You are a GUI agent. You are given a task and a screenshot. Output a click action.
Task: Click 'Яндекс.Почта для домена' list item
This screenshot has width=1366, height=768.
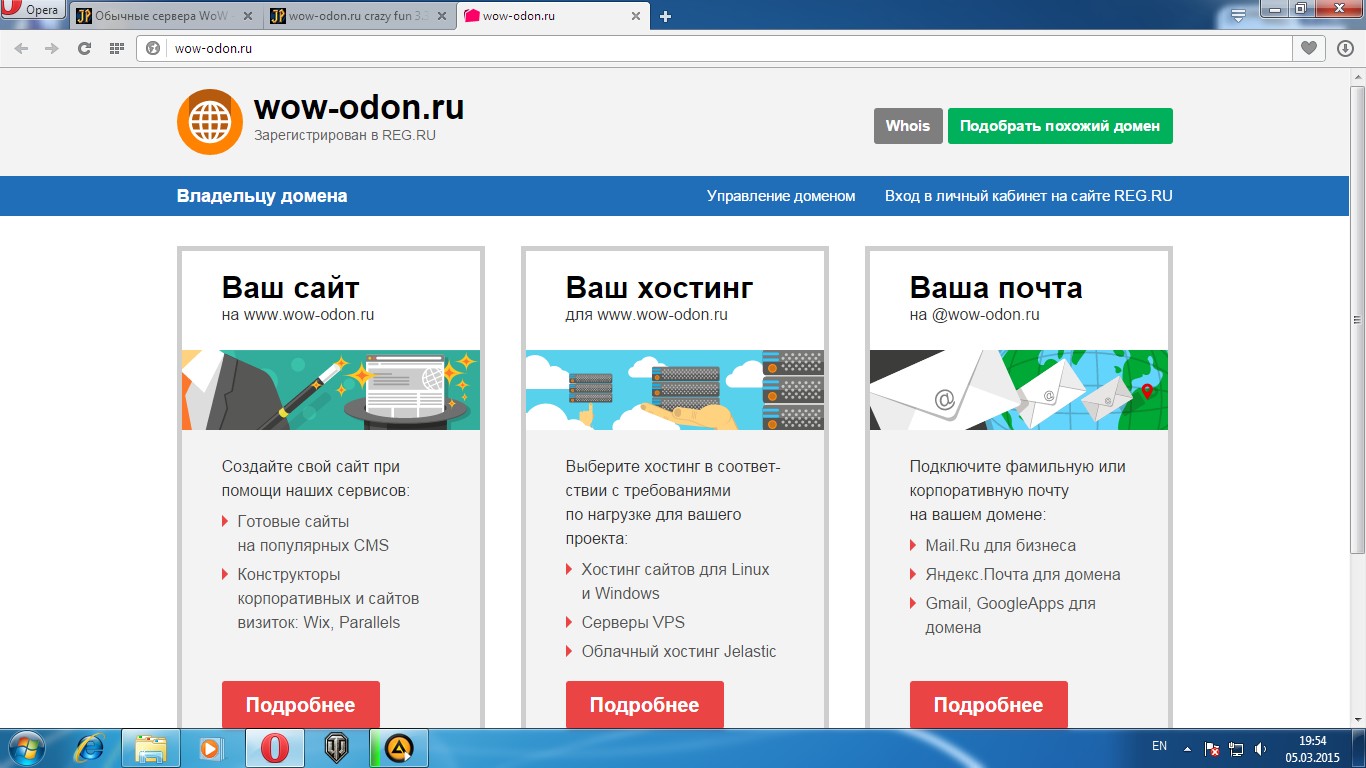(x=1022, y=574)
